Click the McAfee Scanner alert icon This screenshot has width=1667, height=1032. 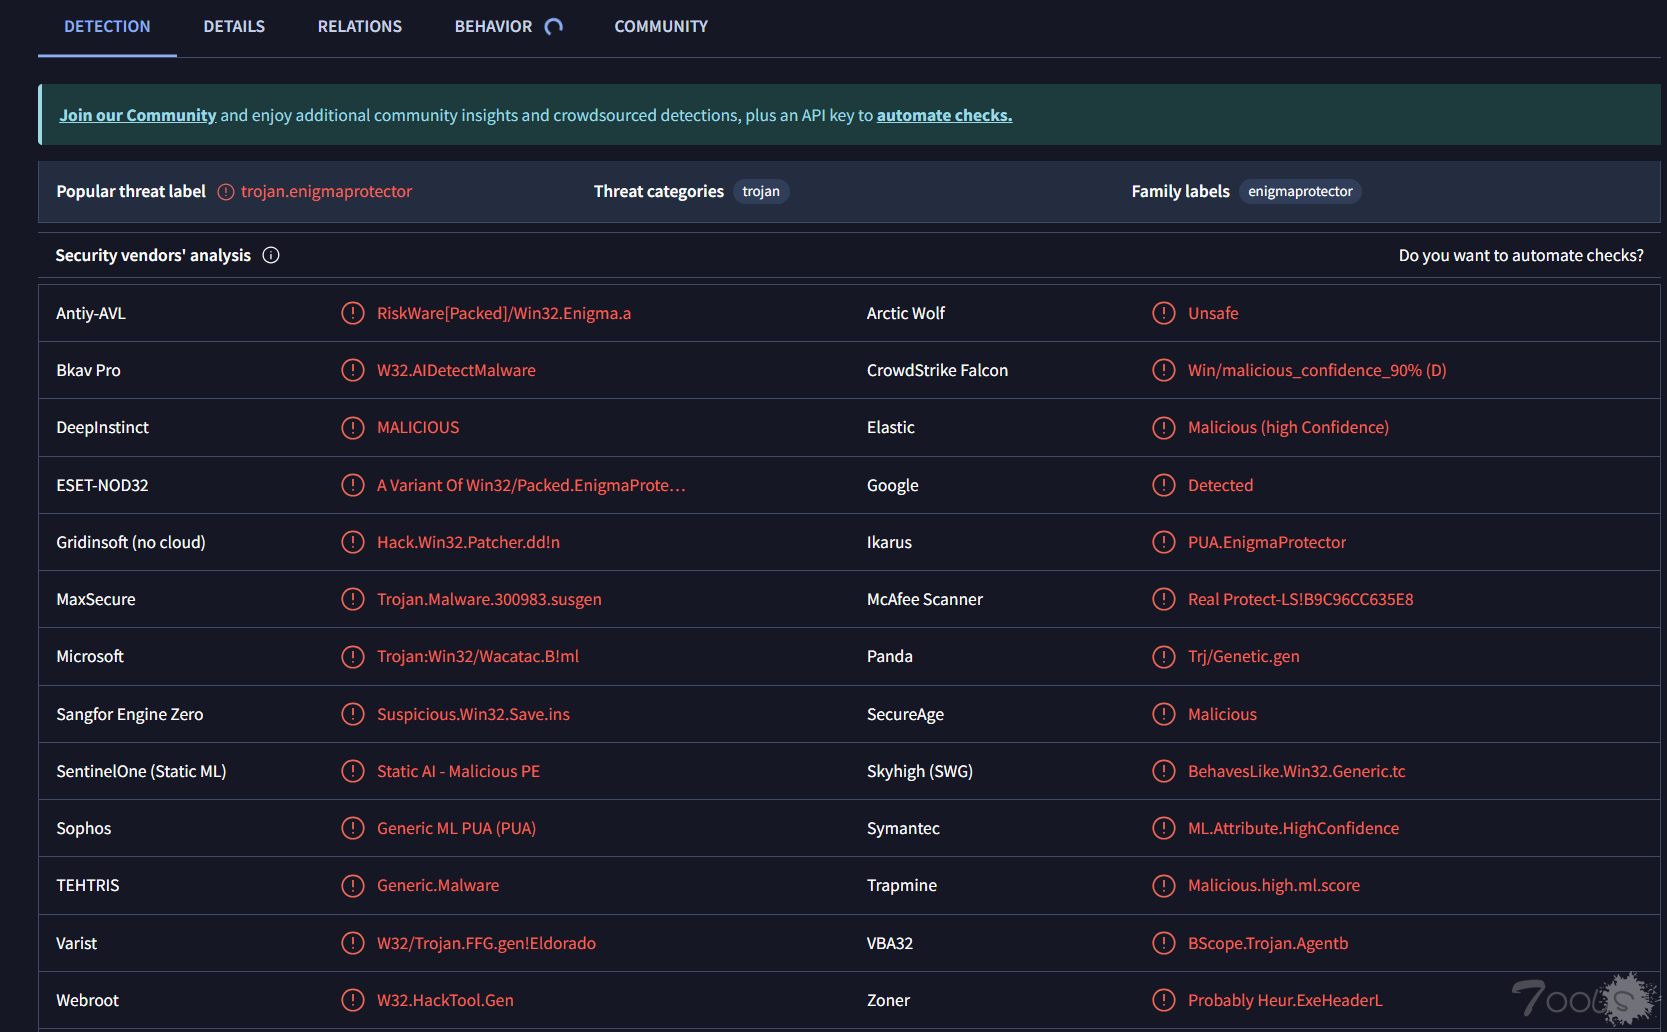(1164, 599)
